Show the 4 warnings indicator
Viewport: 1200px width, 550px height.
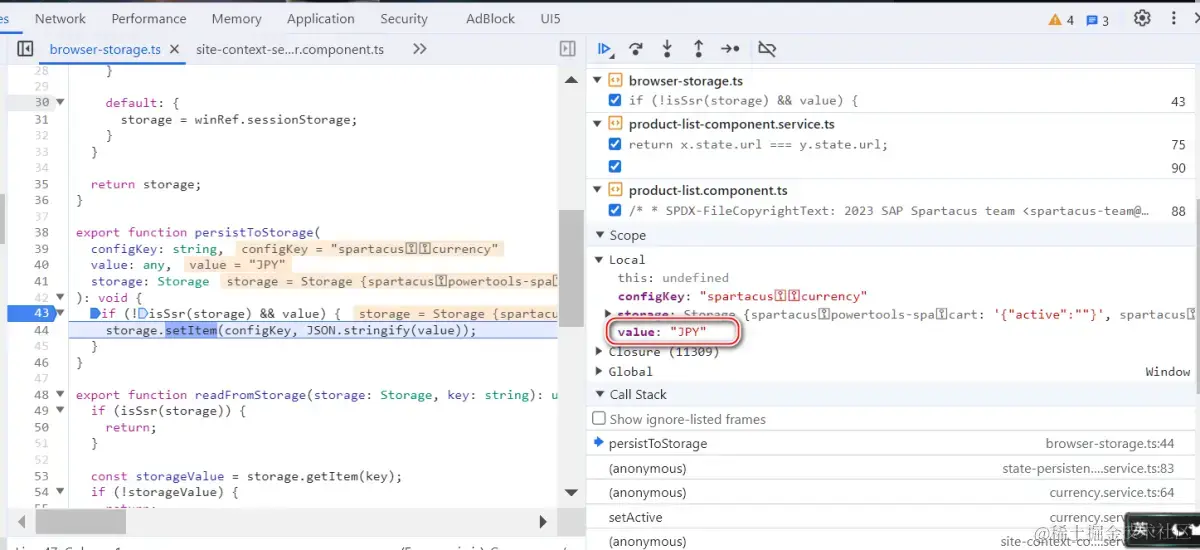[x=1061, y=19]
